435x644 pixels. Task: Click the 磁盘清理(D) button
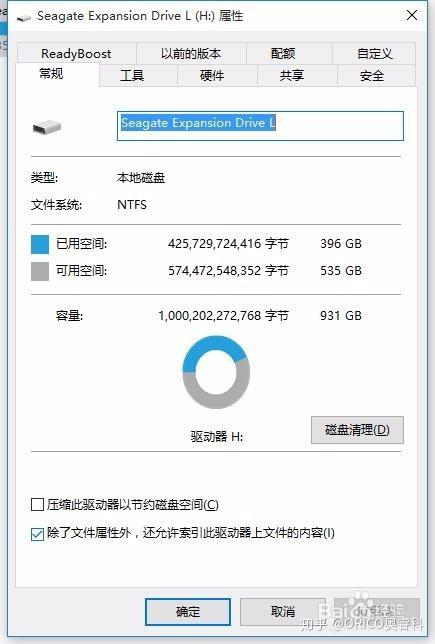tap(357, 430)
